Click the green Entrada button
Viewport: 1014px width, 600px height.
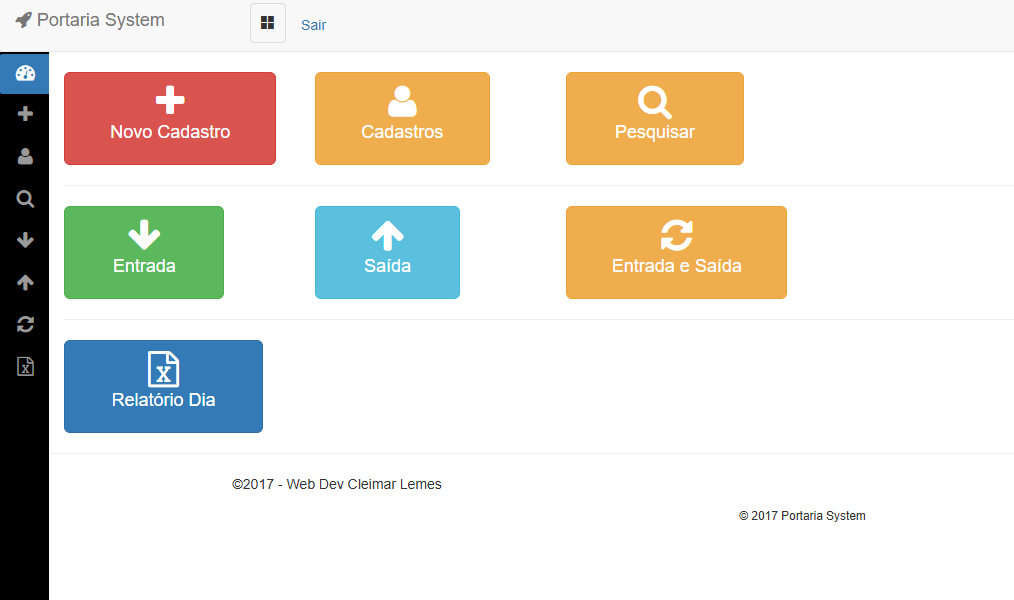tap(144, 252)
